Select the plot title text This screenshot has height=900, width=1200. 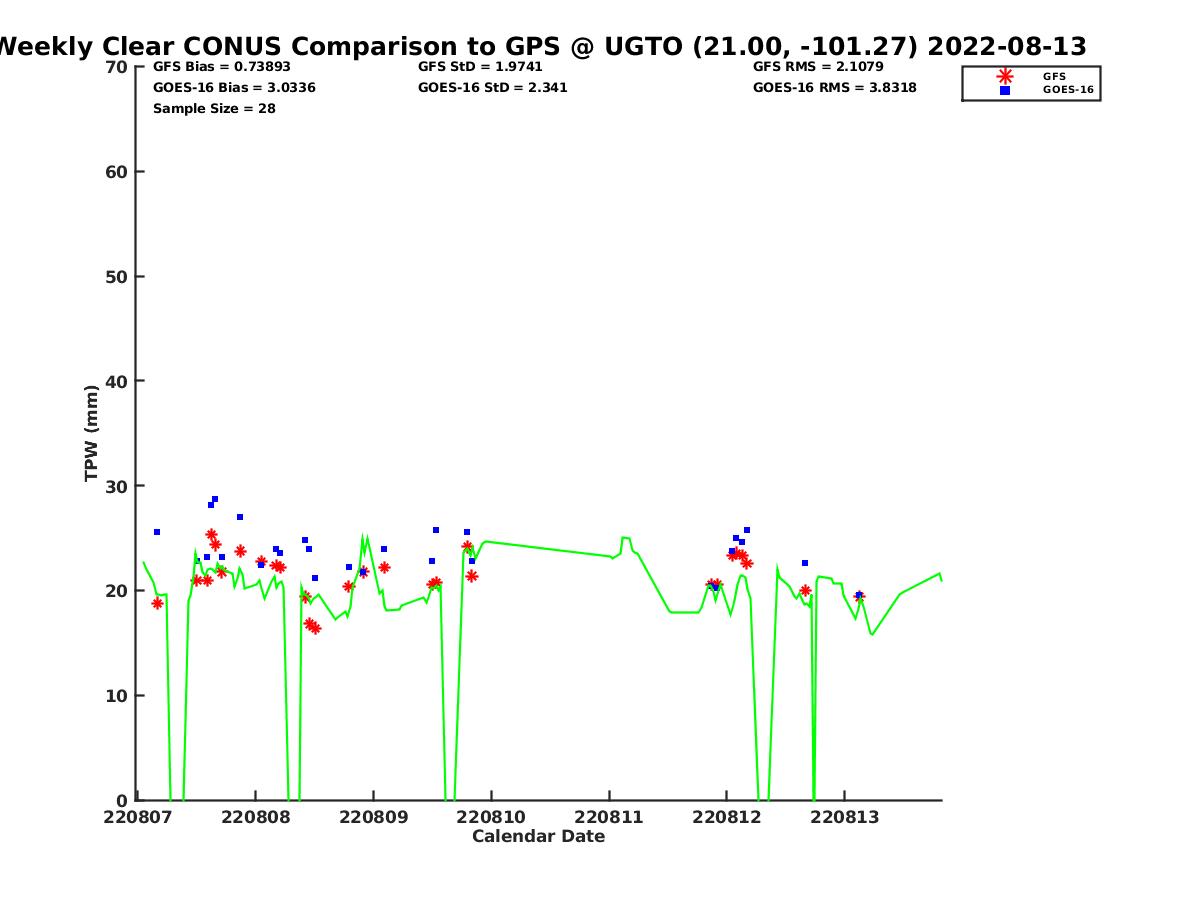[540, 46]
